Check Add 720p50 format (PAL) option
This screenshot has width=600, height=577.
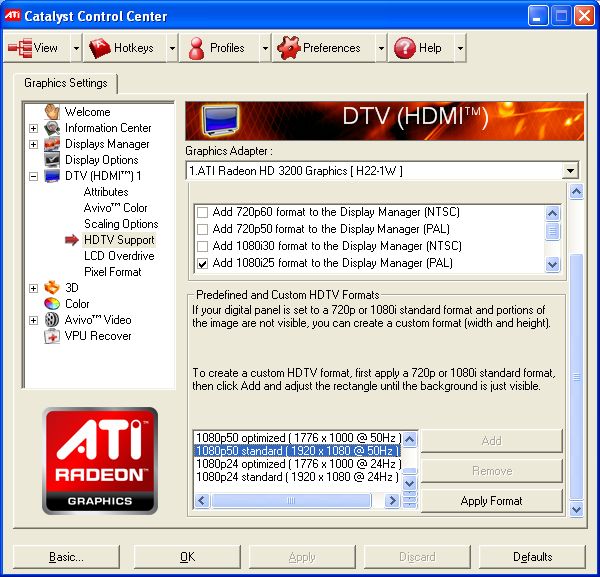(203, 230)
